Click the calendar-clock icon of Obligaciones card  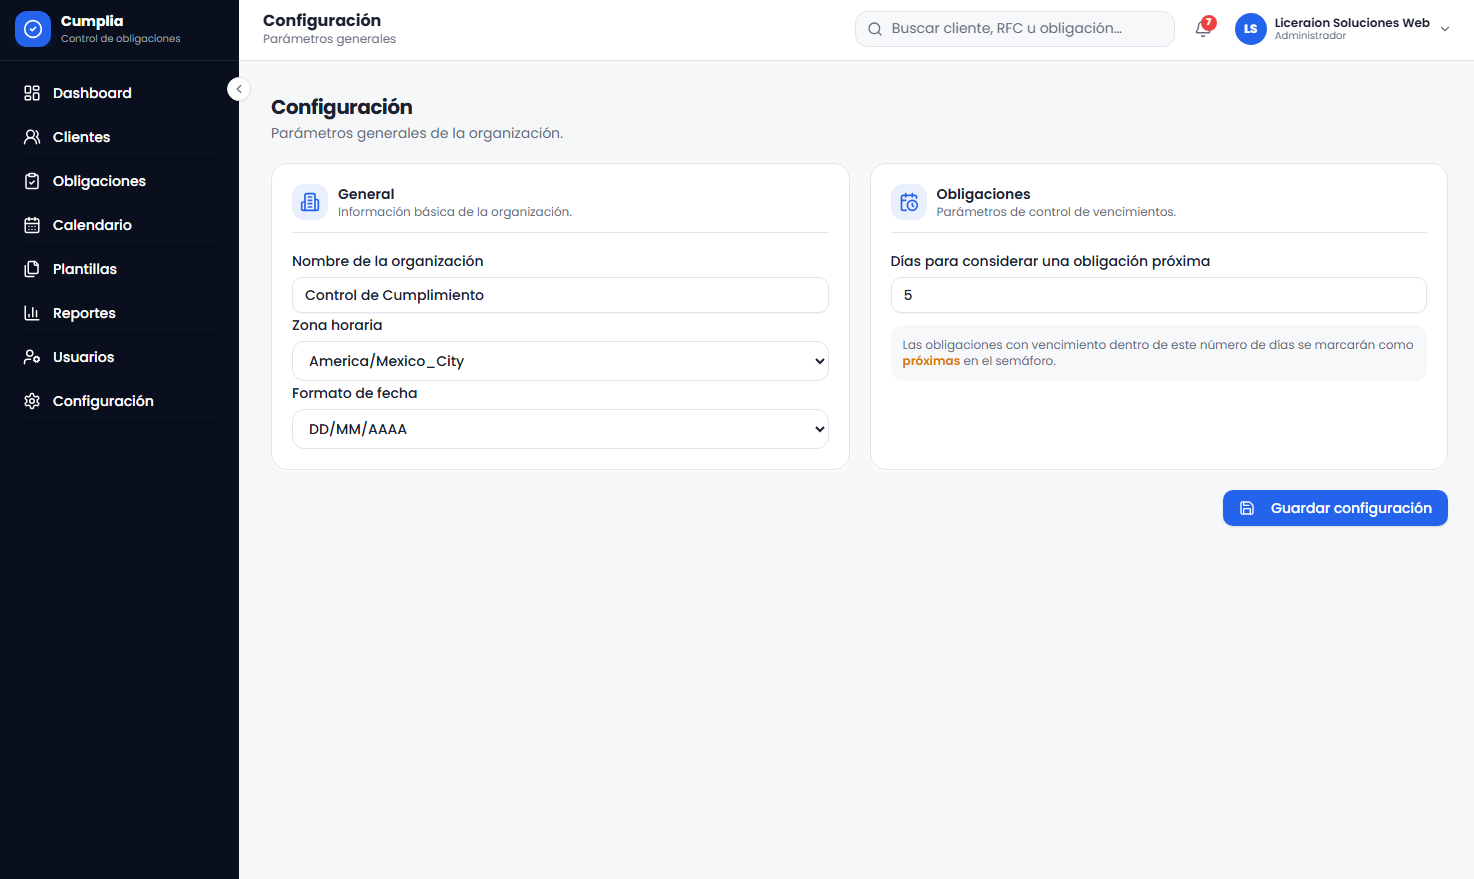(x=909, y=202)
